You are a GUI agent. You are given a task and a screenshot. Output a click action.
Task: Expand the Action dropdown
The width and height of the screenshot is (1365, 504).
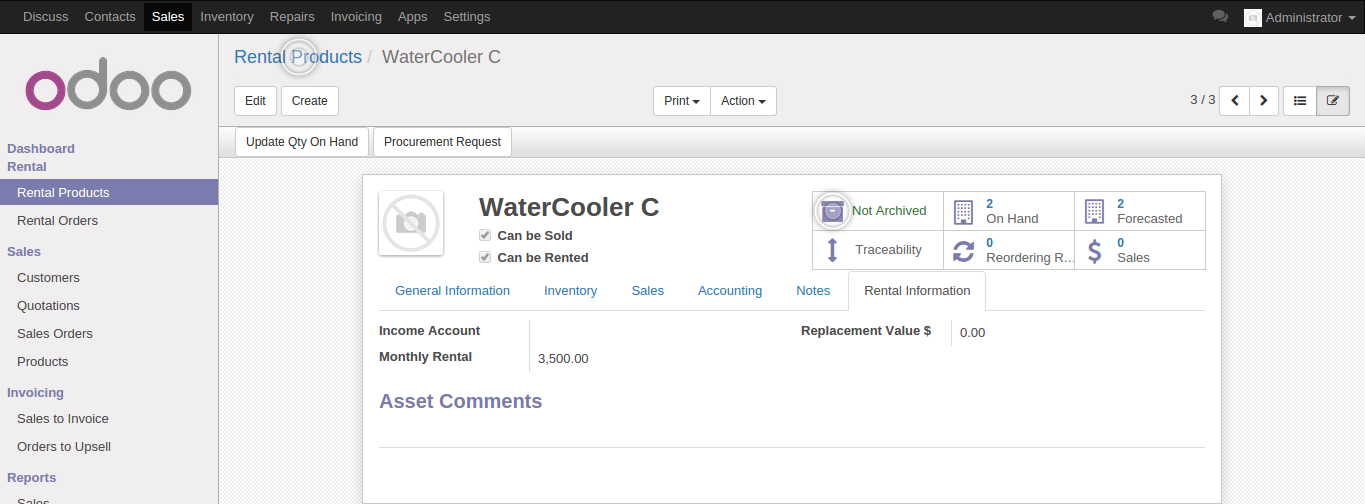point(743,101)
